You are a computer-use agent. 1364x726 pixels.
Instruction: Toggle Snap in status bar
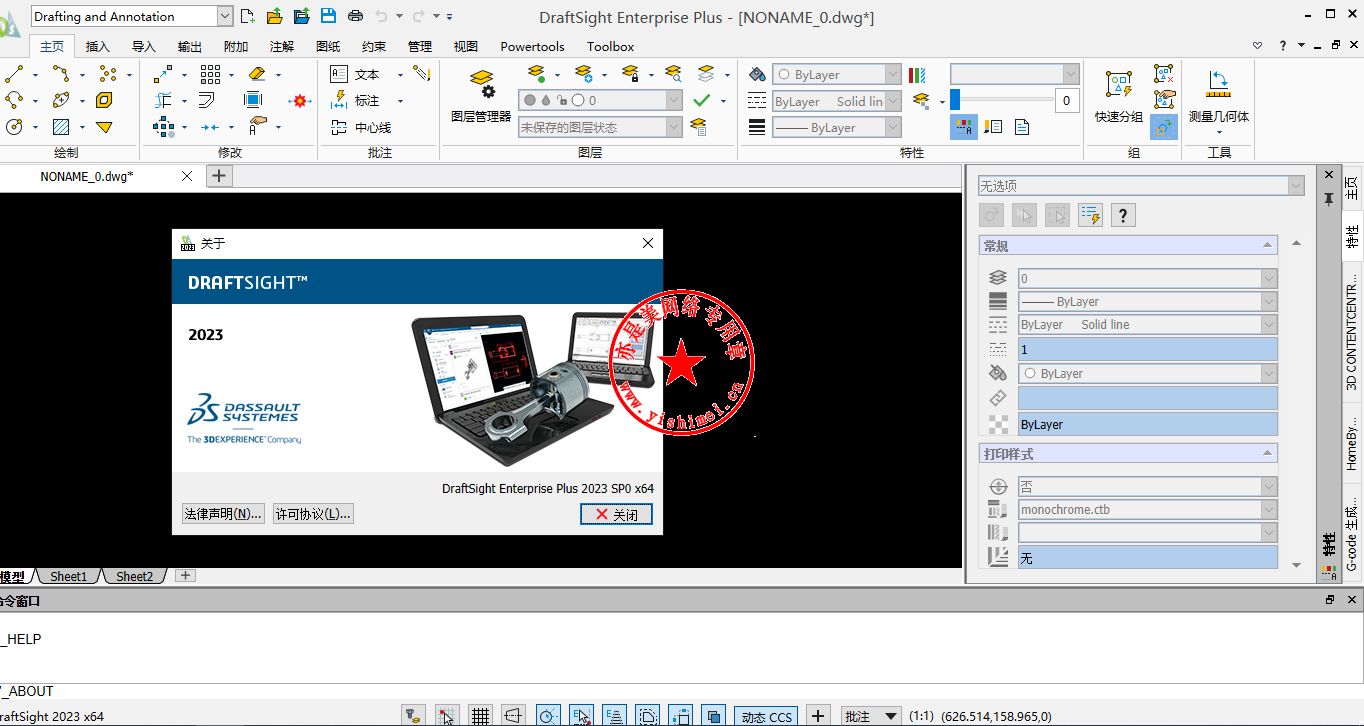point(446,716)
